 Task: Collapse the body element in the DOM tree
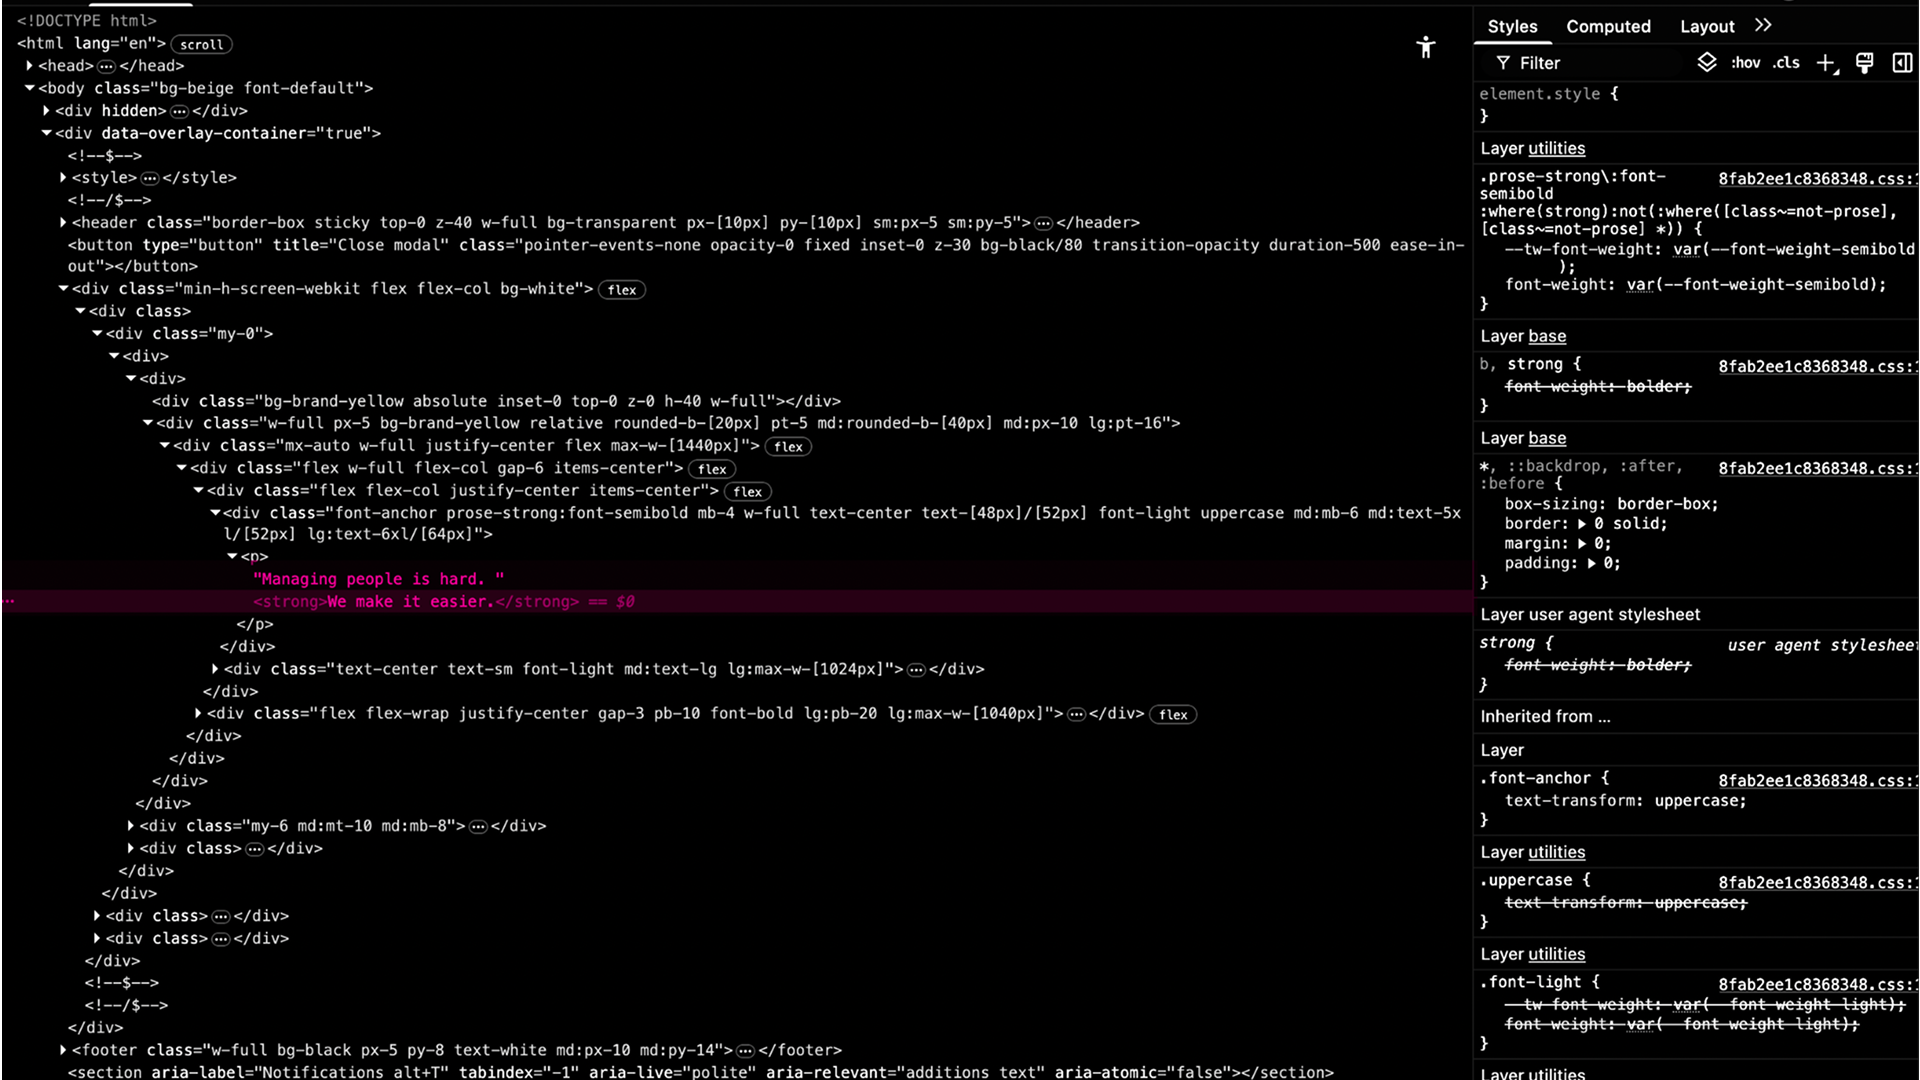pos(28,88)
